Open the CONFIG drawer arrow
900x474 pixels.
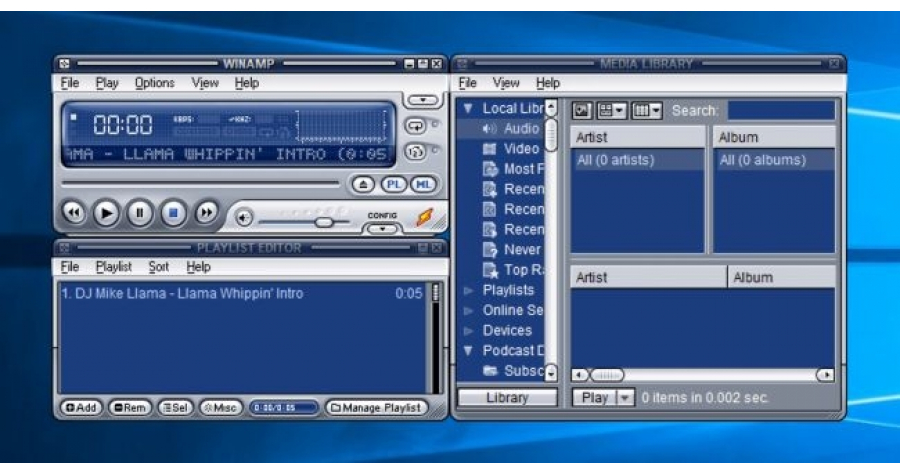pos(382,229)
